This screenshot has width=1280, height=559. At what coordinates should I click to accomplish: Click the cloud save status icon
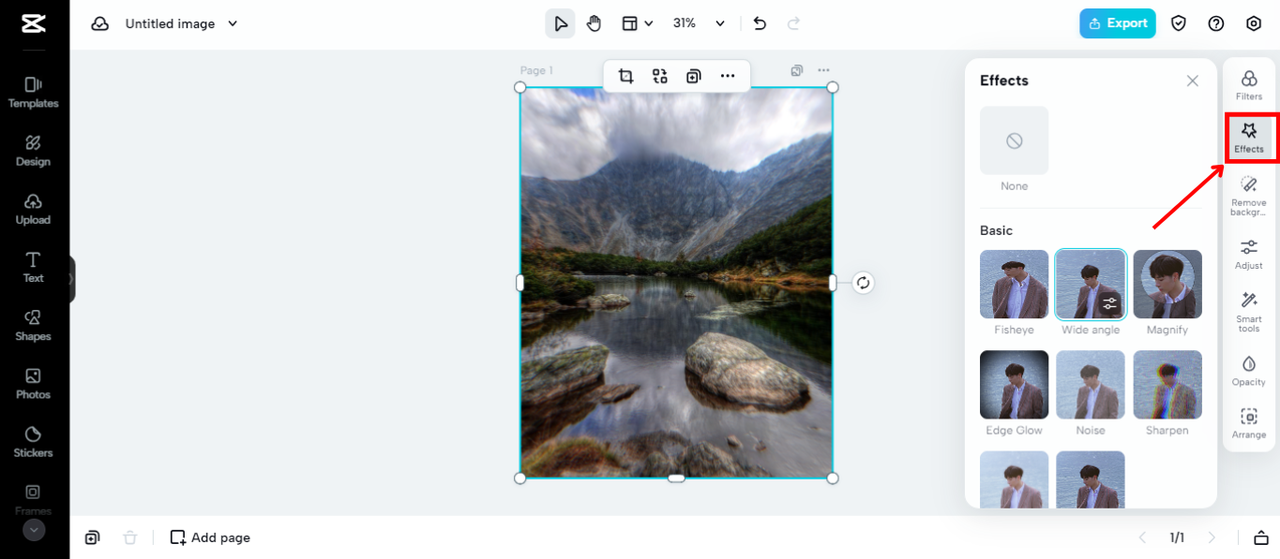100,23
